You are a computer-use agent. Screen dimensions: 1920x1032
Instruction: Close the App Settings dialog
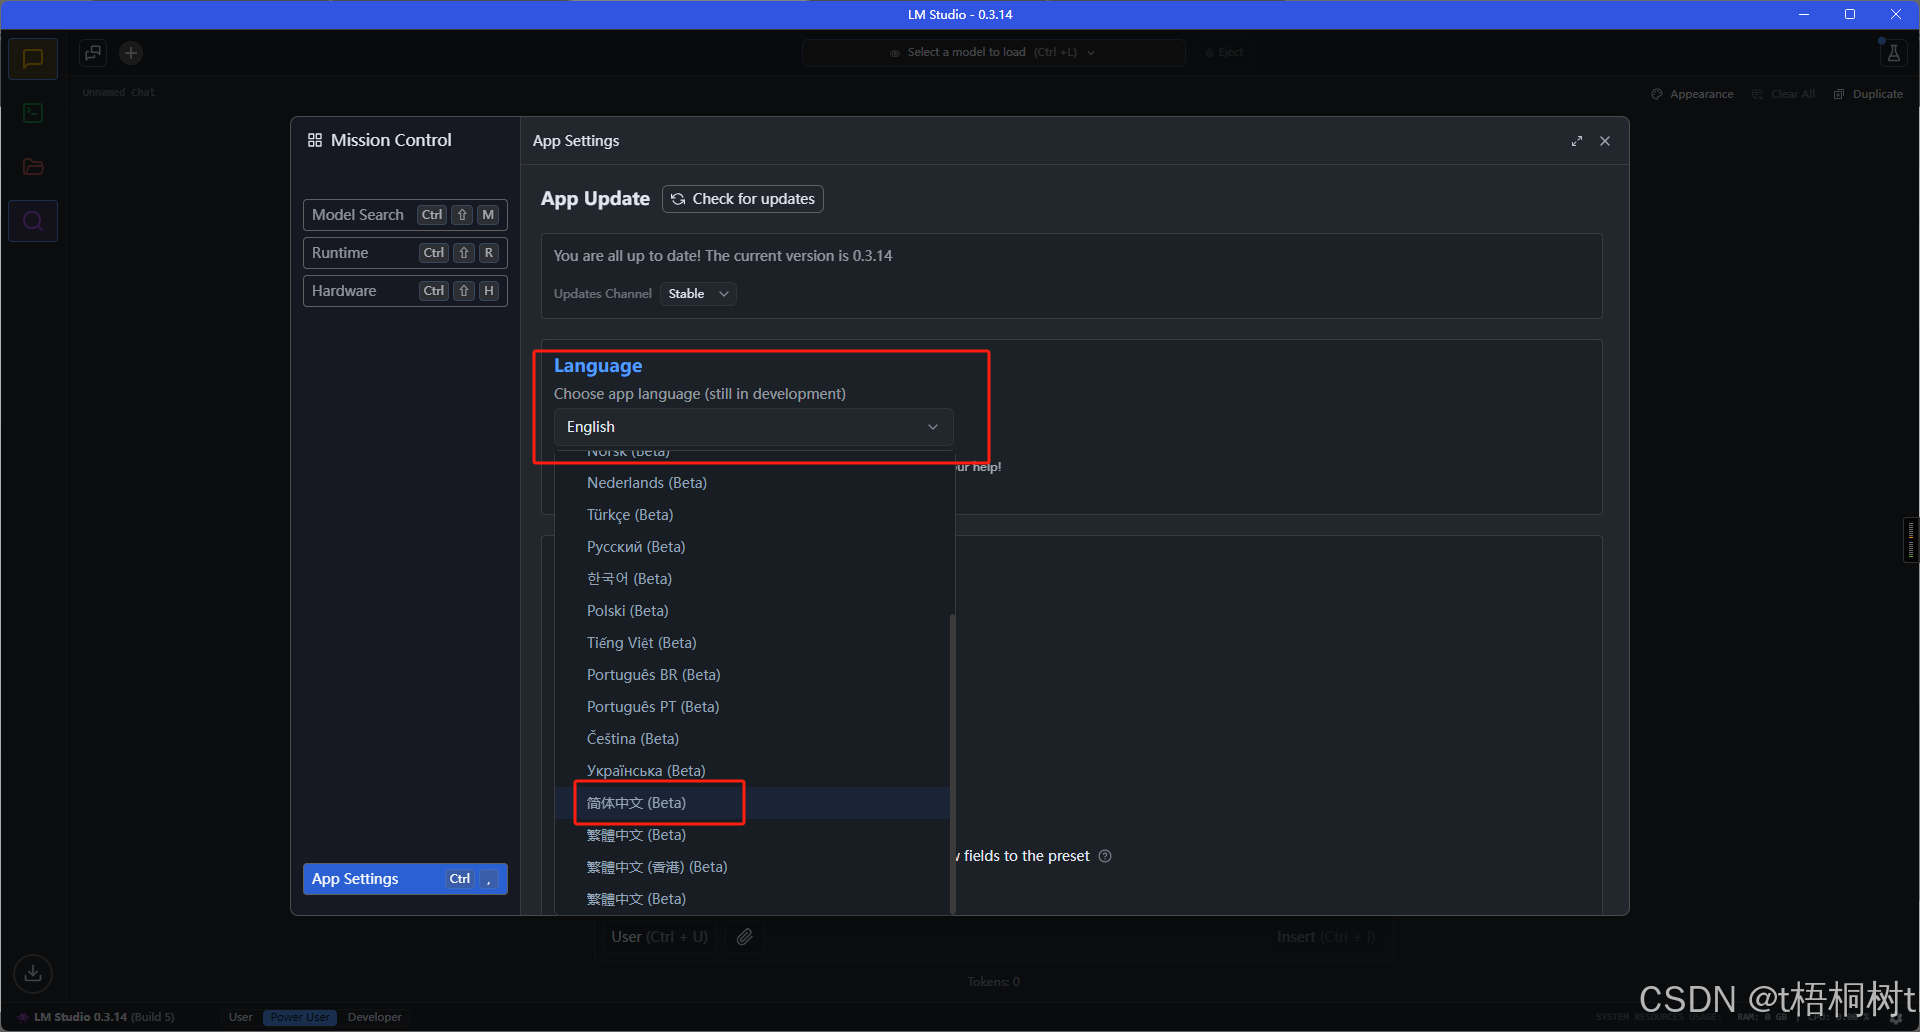tap(1605, 141)
